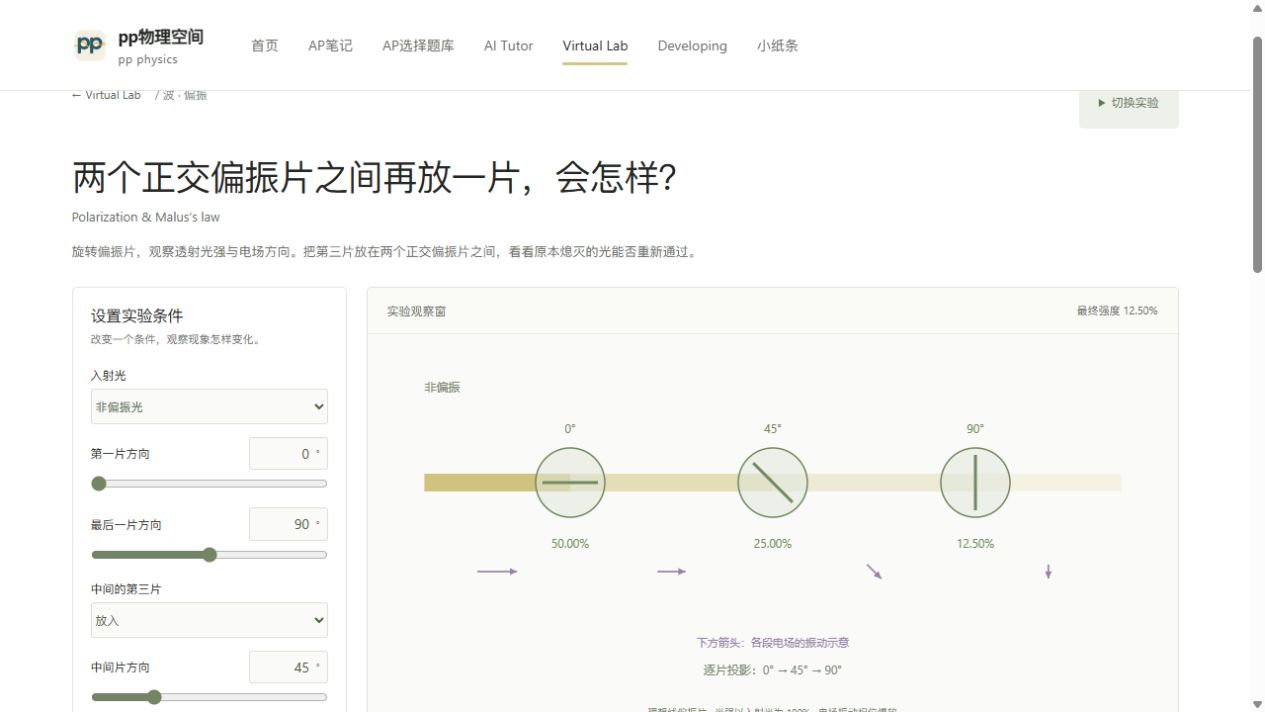Click the 波·偏振 breadcrumb text
The height and width of the screenshot is (712, 1265).
coord(185,95)
